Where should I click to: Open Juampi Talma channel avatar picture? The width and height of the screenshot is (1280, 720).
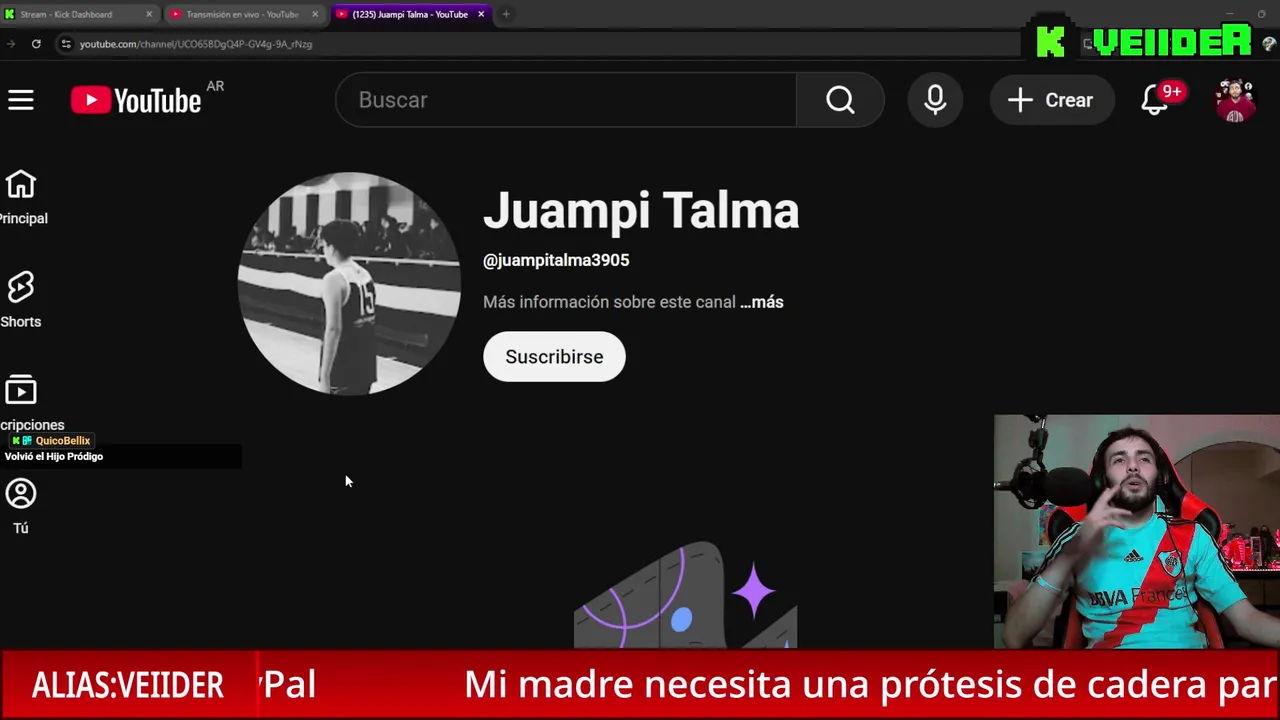[349, 284]
